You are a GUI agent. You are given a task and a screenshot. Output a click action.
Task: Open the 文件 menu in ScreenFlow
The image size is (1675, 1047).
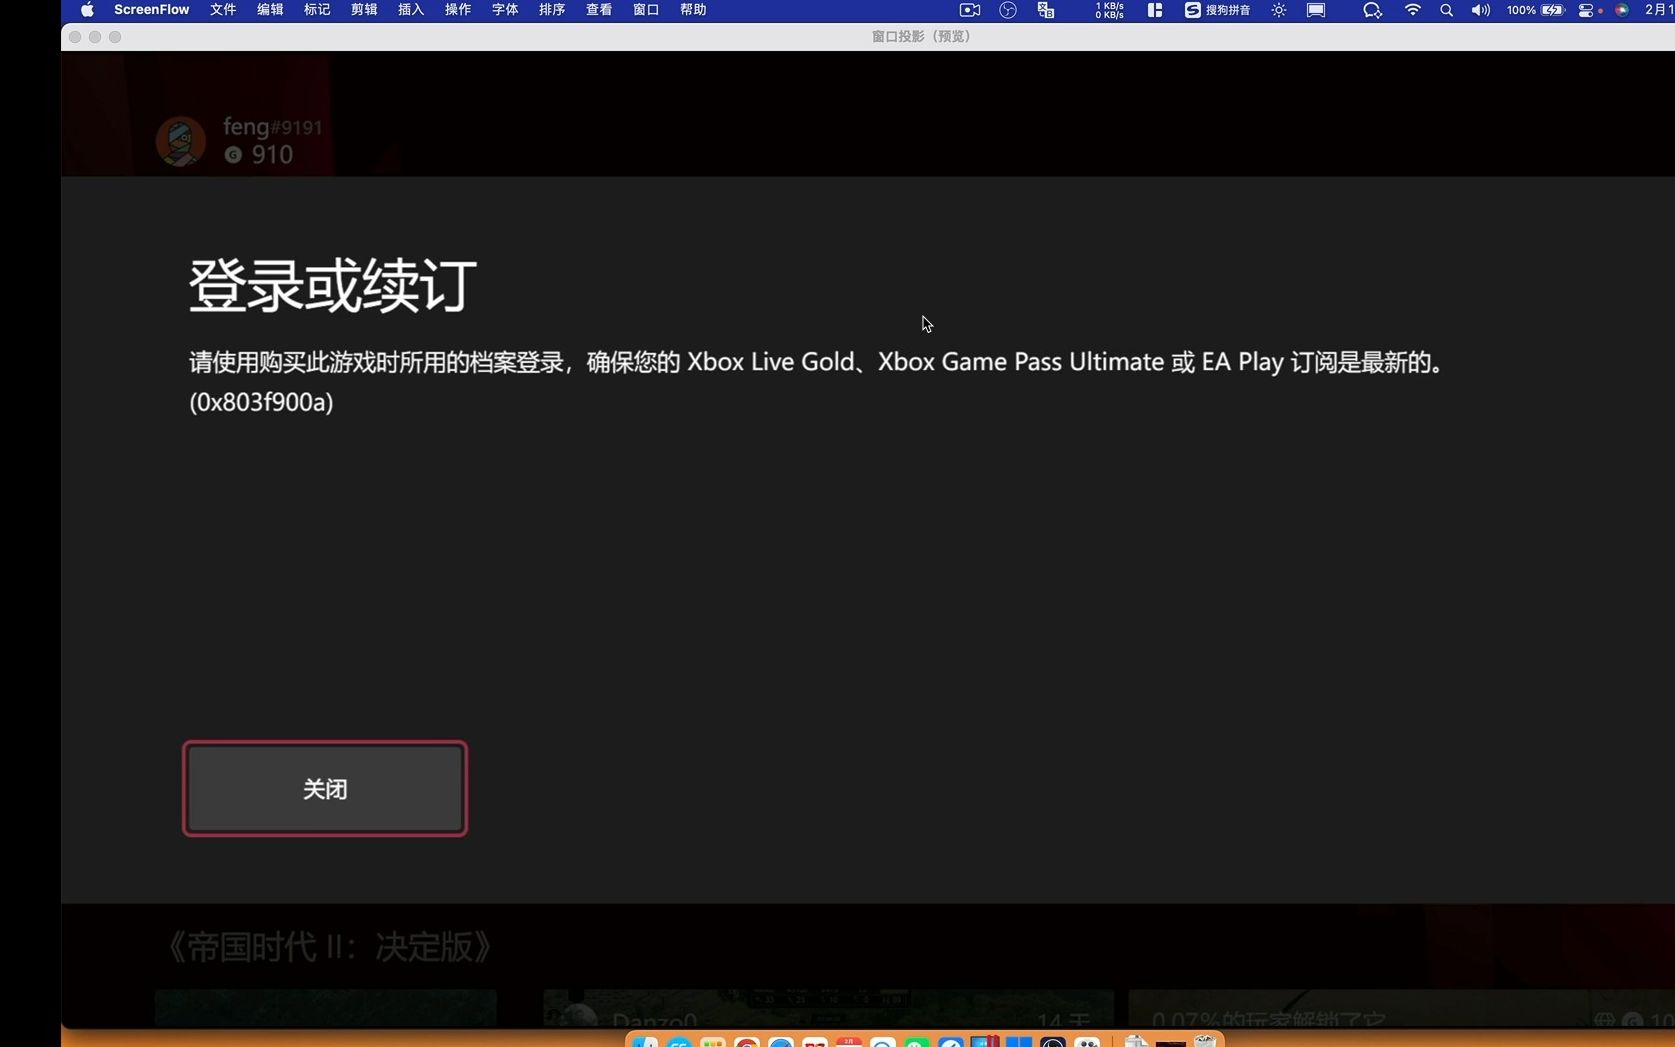[x=222, y=10]
